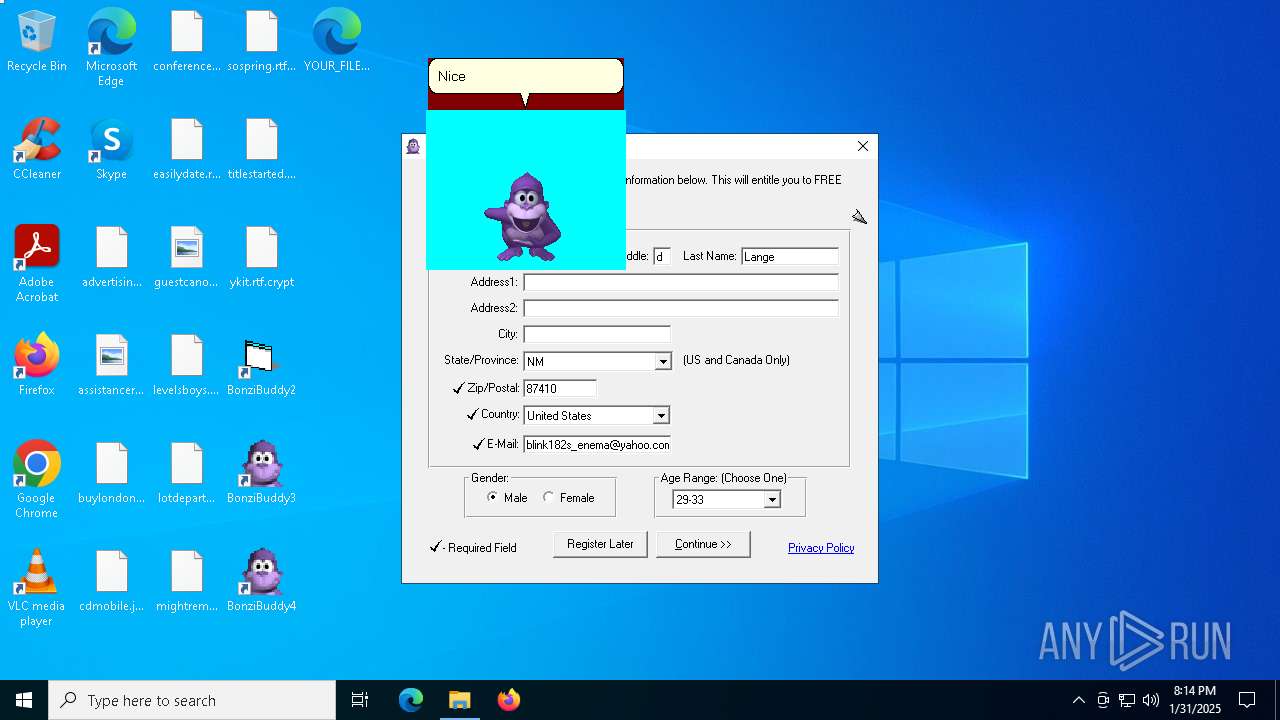Select the advertisin file icon
Viewport: 1280px width, 720px height.
[112, 258]
